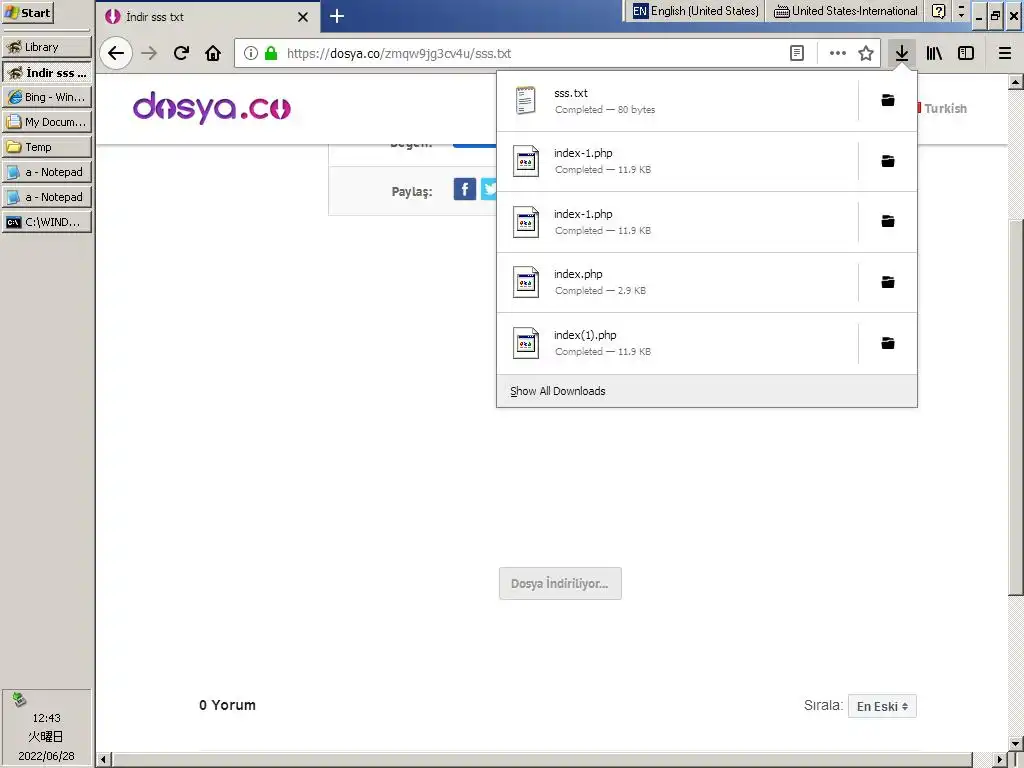Screen dimensions: 1024x768
Task: Open the browser home page
Action: tap(213, 54)
